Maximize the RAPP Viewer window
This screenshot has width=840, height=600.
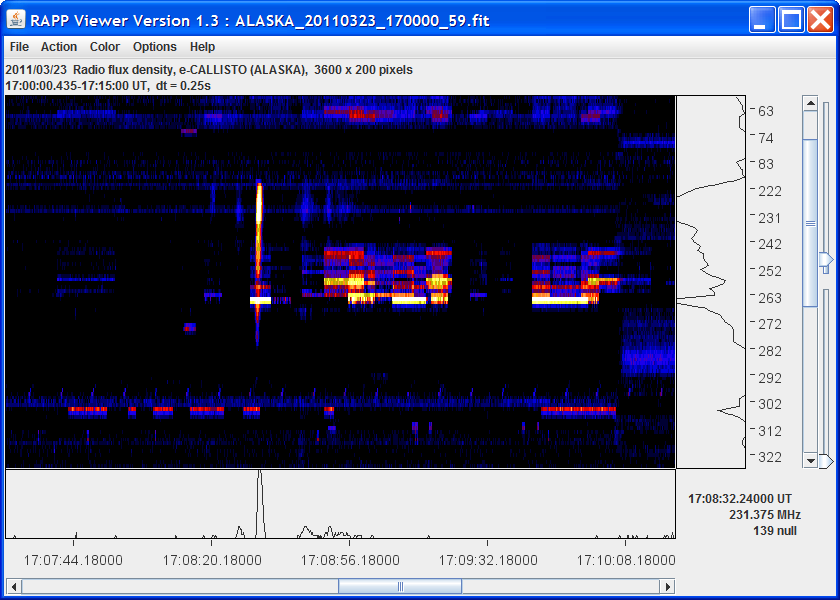click(791, 20)
